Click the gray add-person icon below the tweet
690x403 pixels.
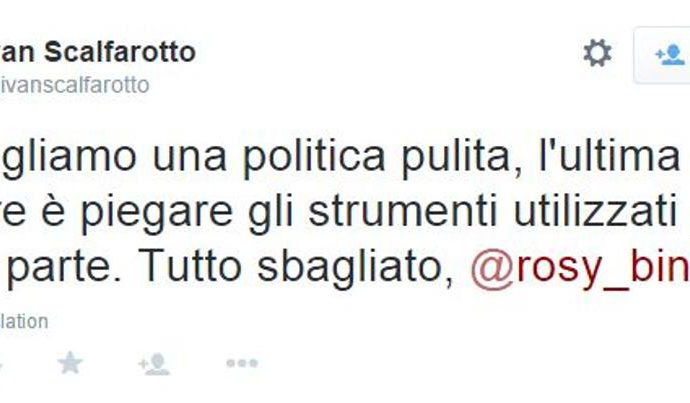click(x=154, y=364)
